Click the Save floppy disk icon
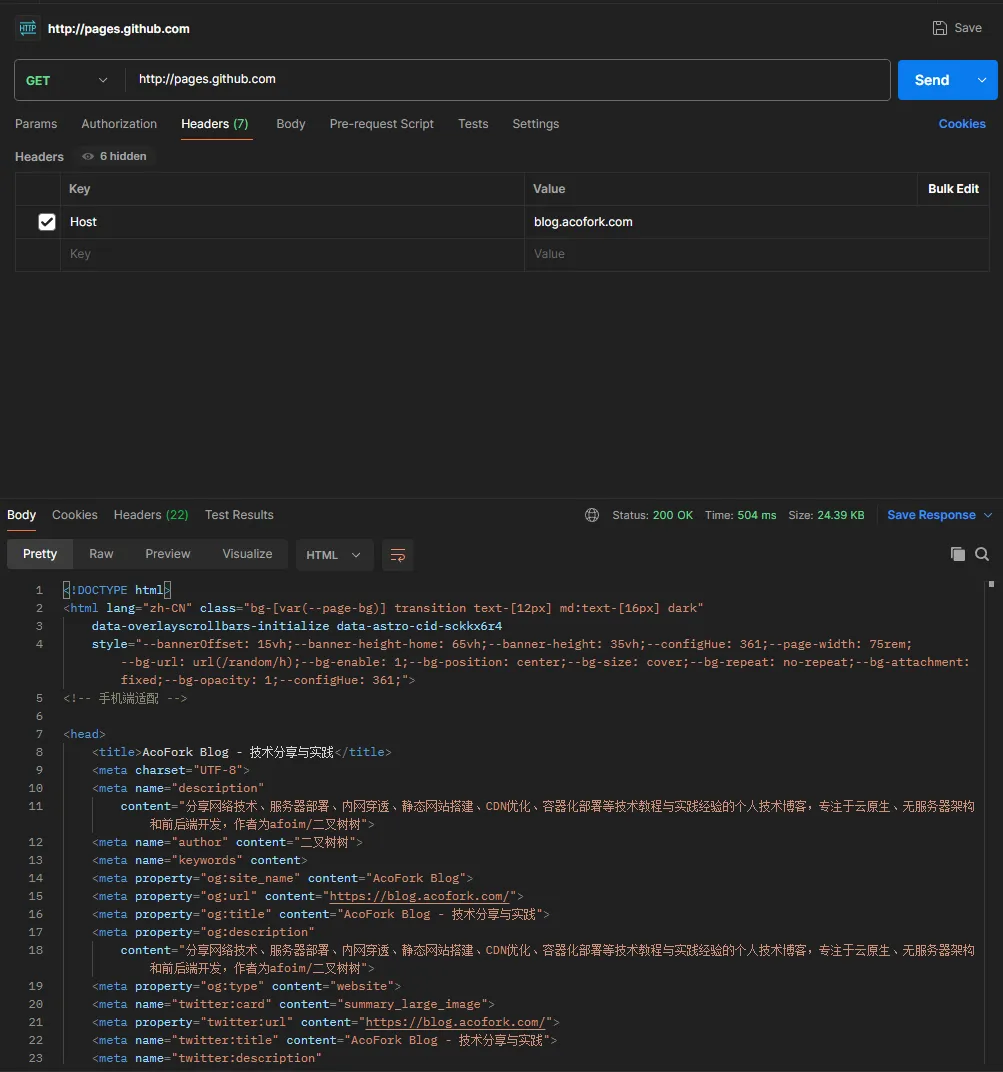 click(940, 28)
